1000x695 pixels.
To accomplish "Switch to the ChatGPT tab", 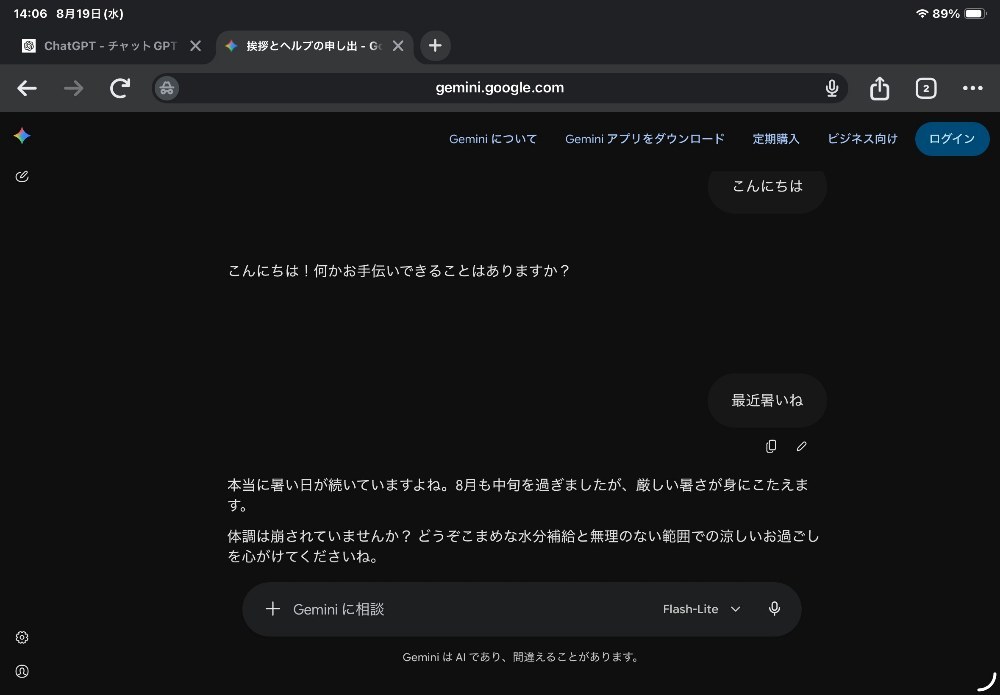I will click(102, 46).
